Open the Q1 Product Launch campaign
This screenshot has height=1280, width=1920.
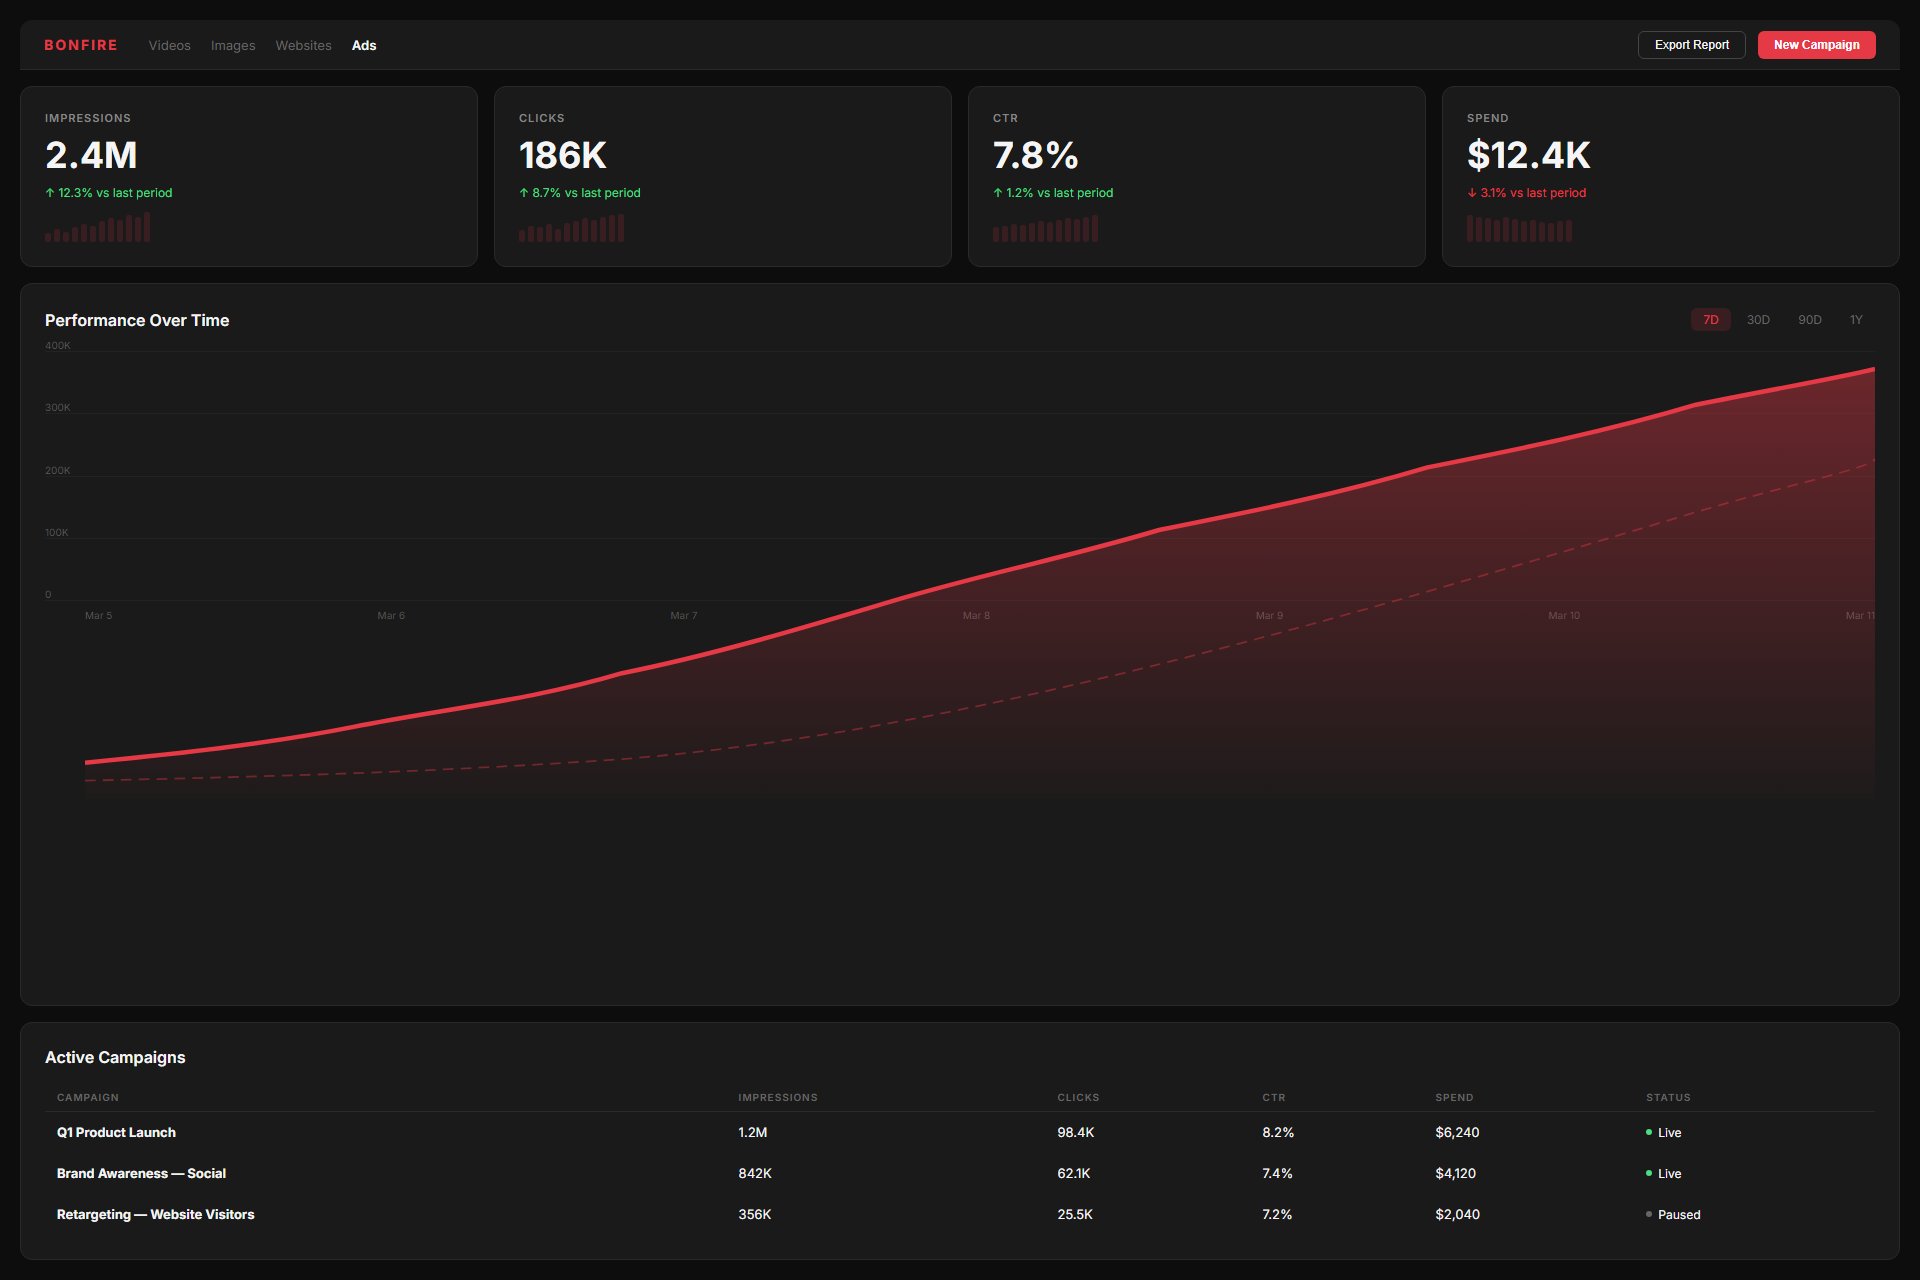tap(116, 1132)
